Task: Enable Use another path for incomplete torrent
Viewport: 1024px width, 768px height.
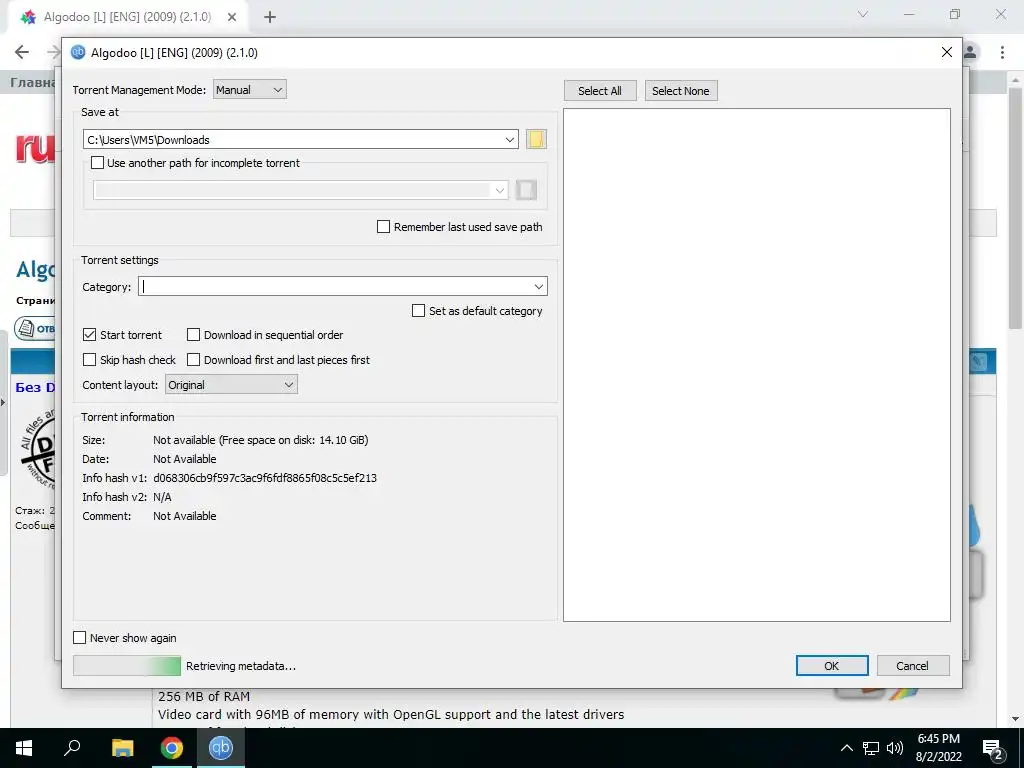Action: (x=97, y=163)
